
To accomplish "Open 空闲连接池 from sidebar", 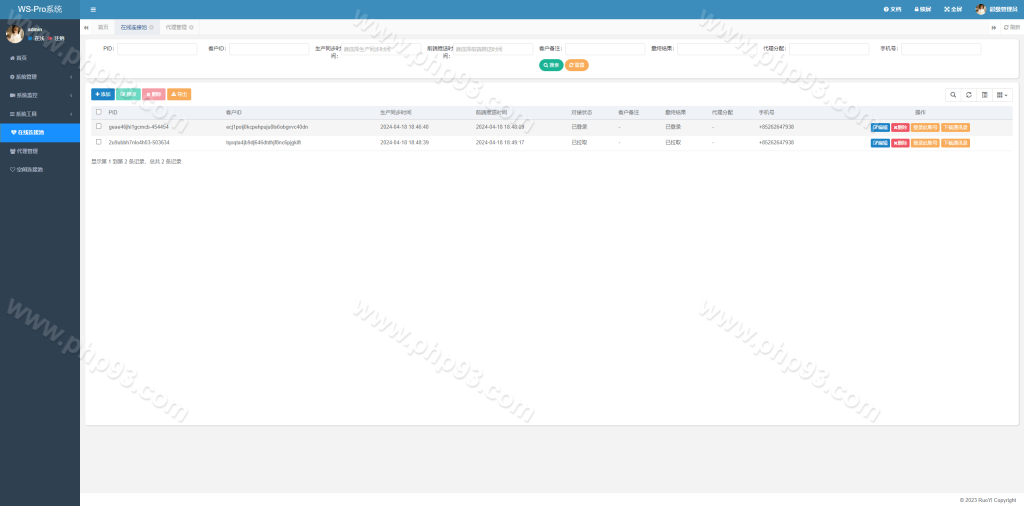I will click(30, 169).
